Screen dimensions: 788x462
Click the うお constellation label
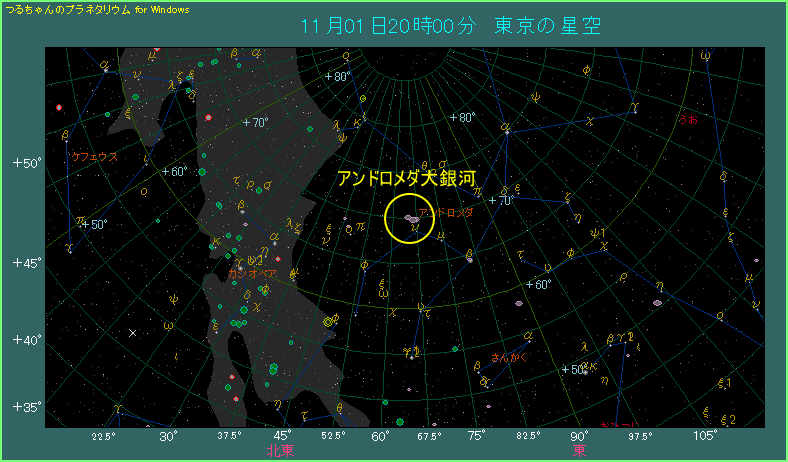pos(688,120)
